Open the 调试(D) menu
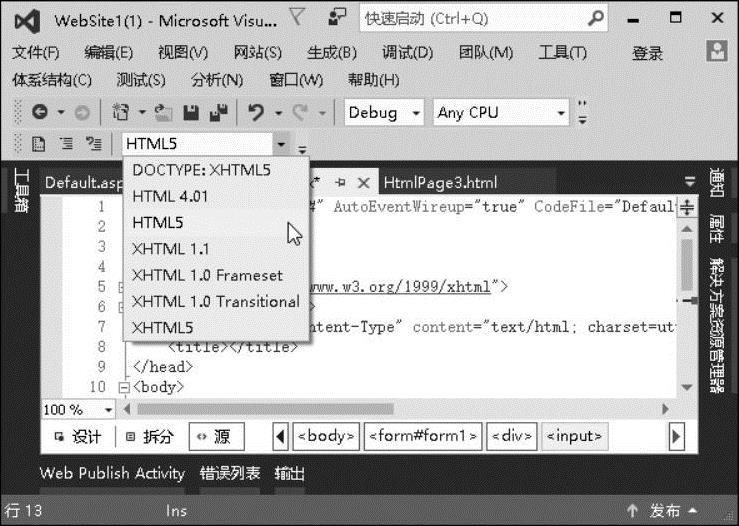This screenshot has height=526, width=739. (408, 52)
